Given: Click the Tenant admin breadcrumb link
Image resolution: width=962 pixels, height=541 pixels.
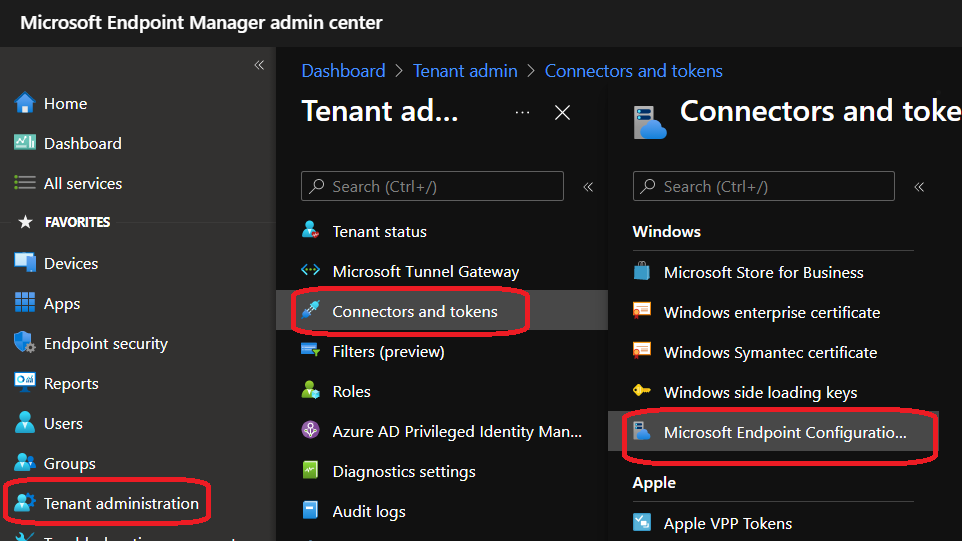Looking at the screenshot, I should [465, 71].
